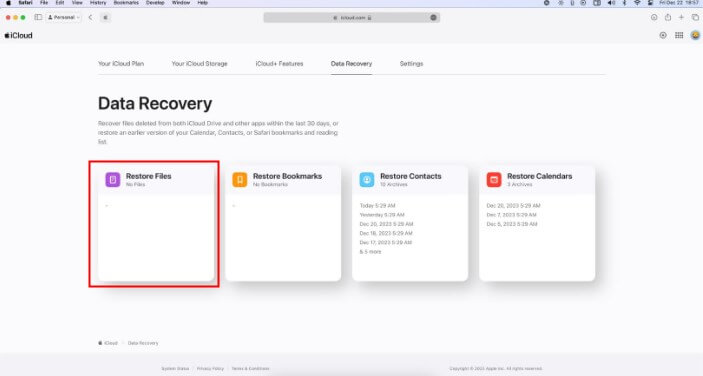703x376 pixels.
Task: Click '& 5 more' in Restore Contacts
Action: tap(370, 252)
